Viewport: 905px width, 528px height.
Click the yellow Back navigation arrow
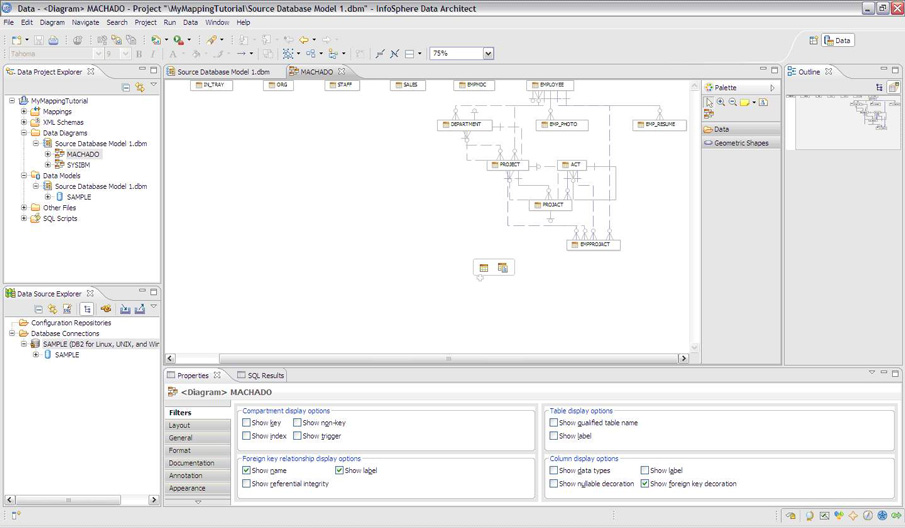304,40
